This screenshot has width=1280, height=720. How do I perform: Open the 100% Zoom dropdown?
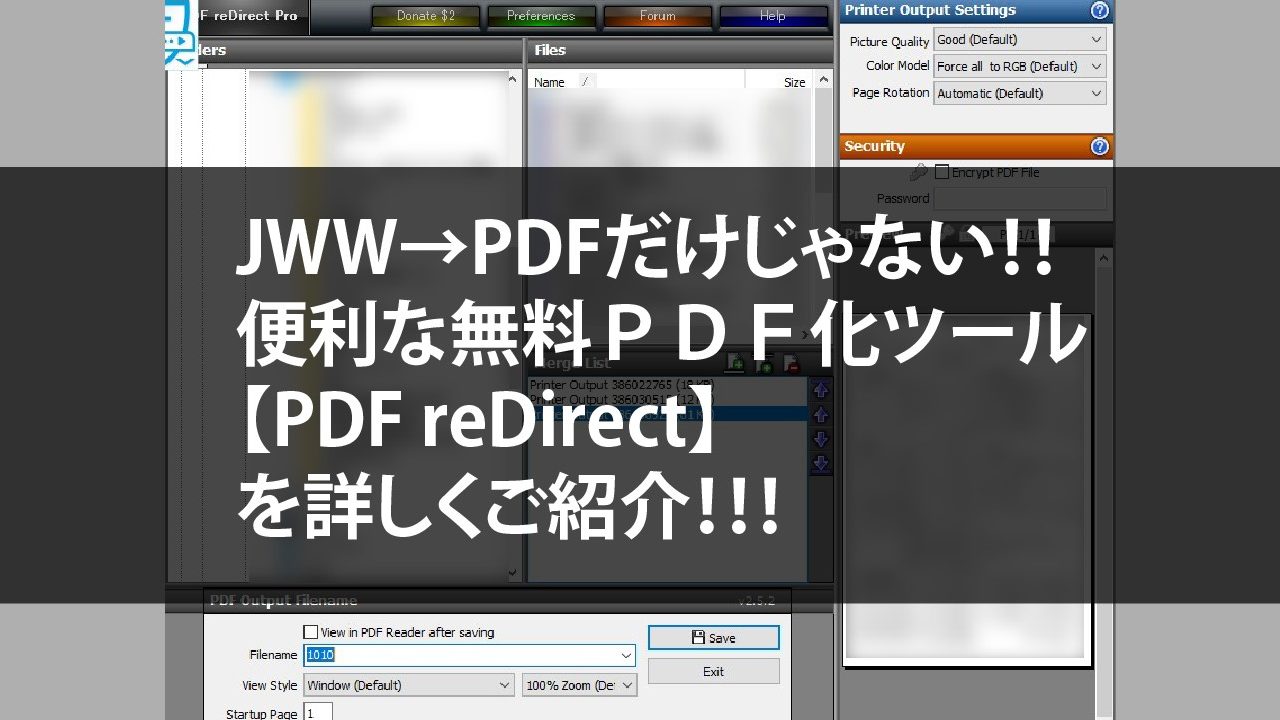[x=580, y=685]
